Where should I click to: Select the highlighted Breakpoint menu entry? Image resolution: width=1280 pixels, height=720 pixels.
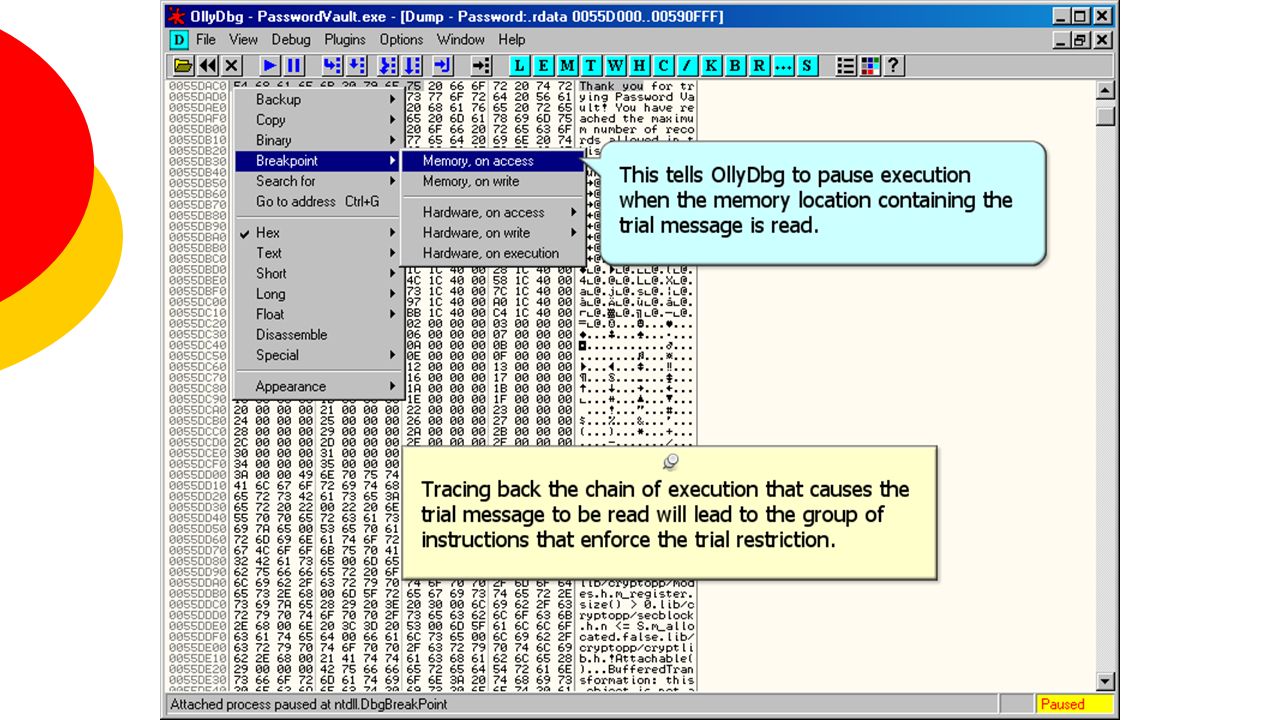pyautogui.click(x=318, y=161)
